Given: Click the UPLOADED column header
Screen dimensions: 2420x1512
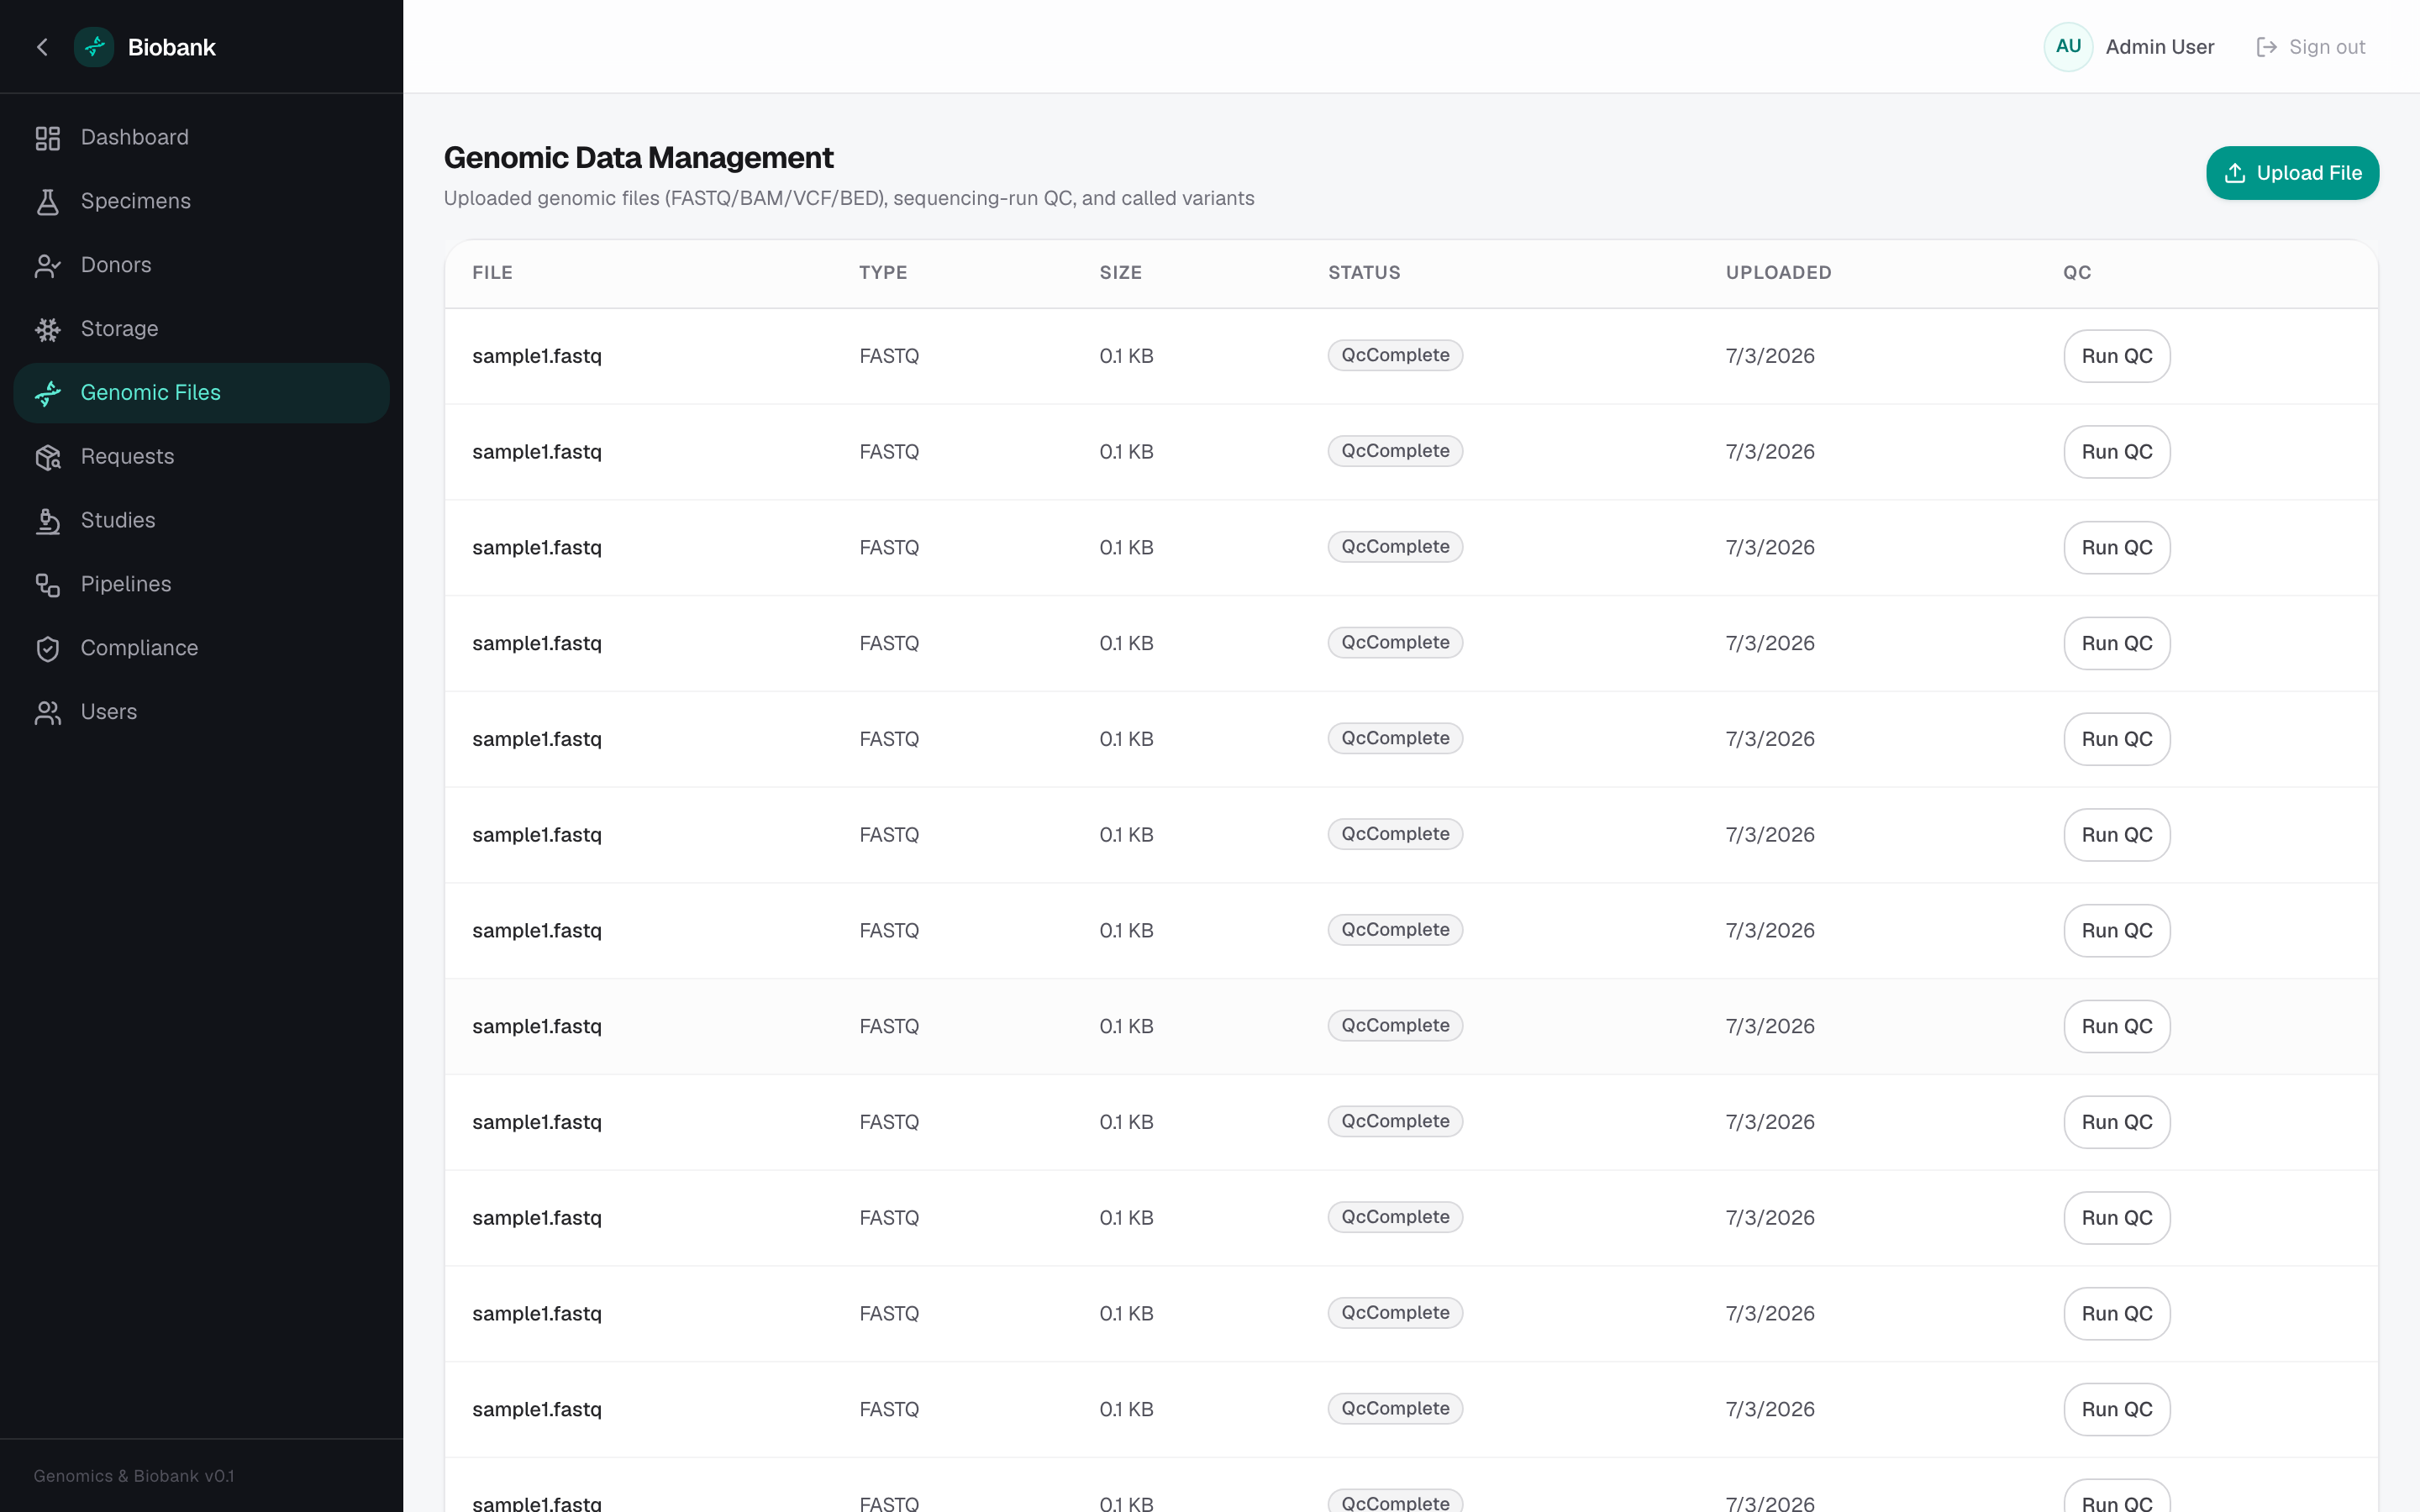Looking at the screenshot, I should tap(1778, 273).
